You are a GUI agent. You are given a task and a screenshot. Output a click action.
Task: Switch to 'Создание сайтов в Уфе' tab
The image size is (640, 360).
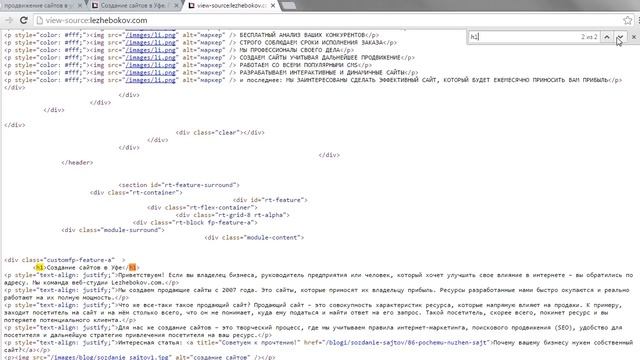[x=135, y=6]
